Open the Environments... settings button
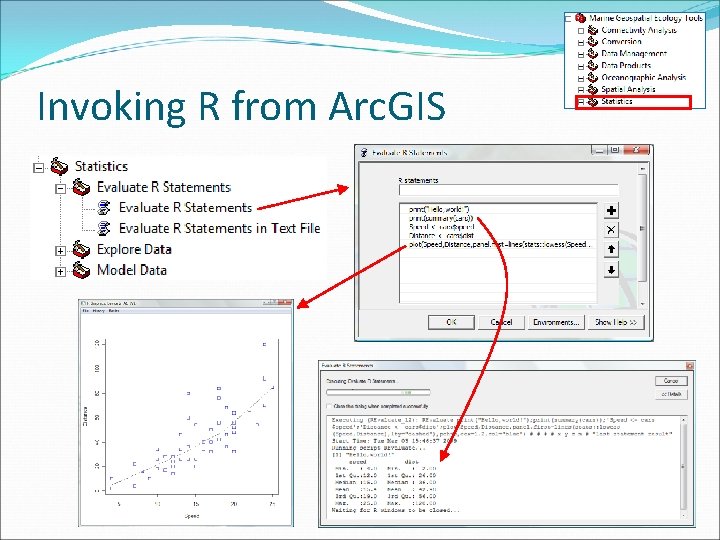The image size is (720, 540). (556, 322)
